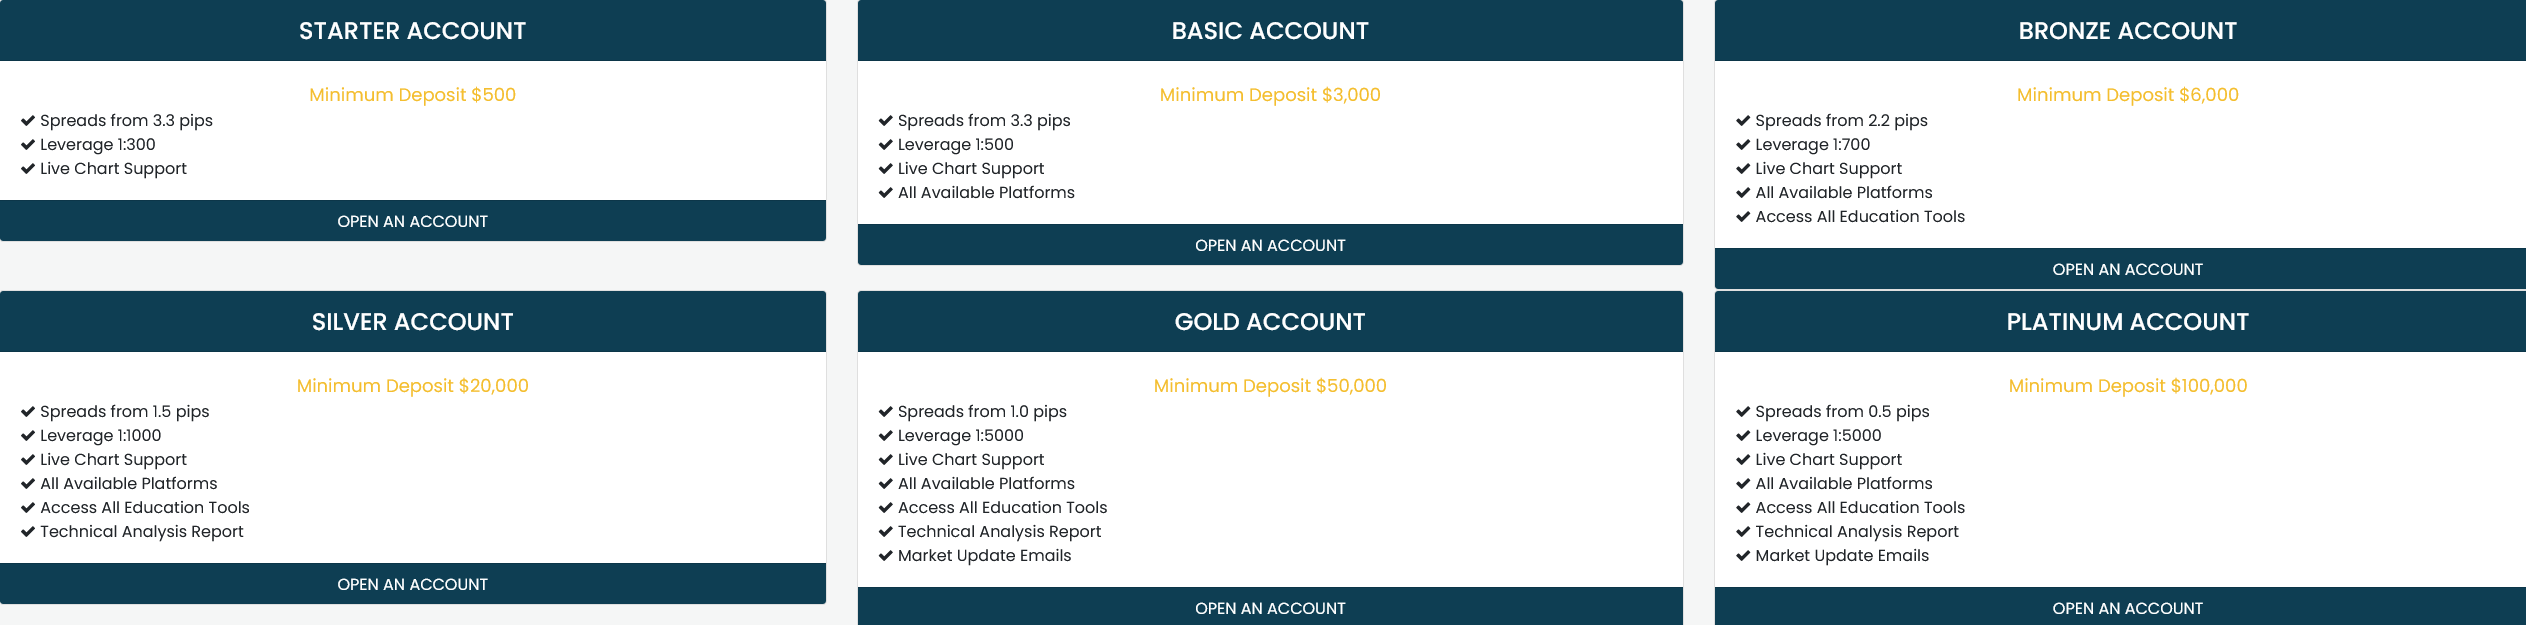Click the Gold Account header
This screenshot has height=625, width=2526.
[1270, 322]
